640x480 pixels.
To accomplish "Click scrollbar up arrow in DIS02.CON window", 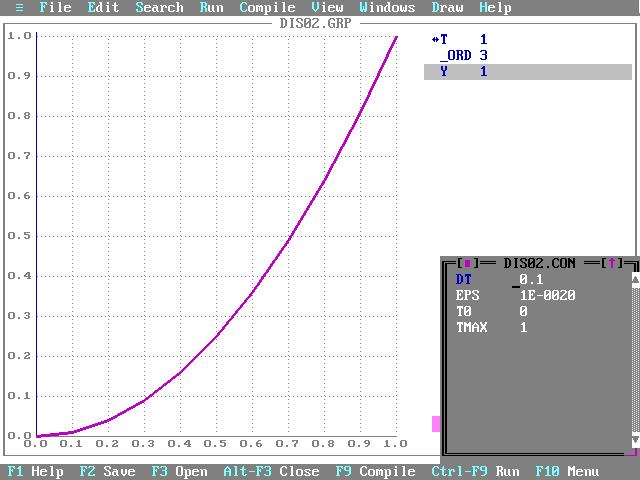I will coord(636,279).
